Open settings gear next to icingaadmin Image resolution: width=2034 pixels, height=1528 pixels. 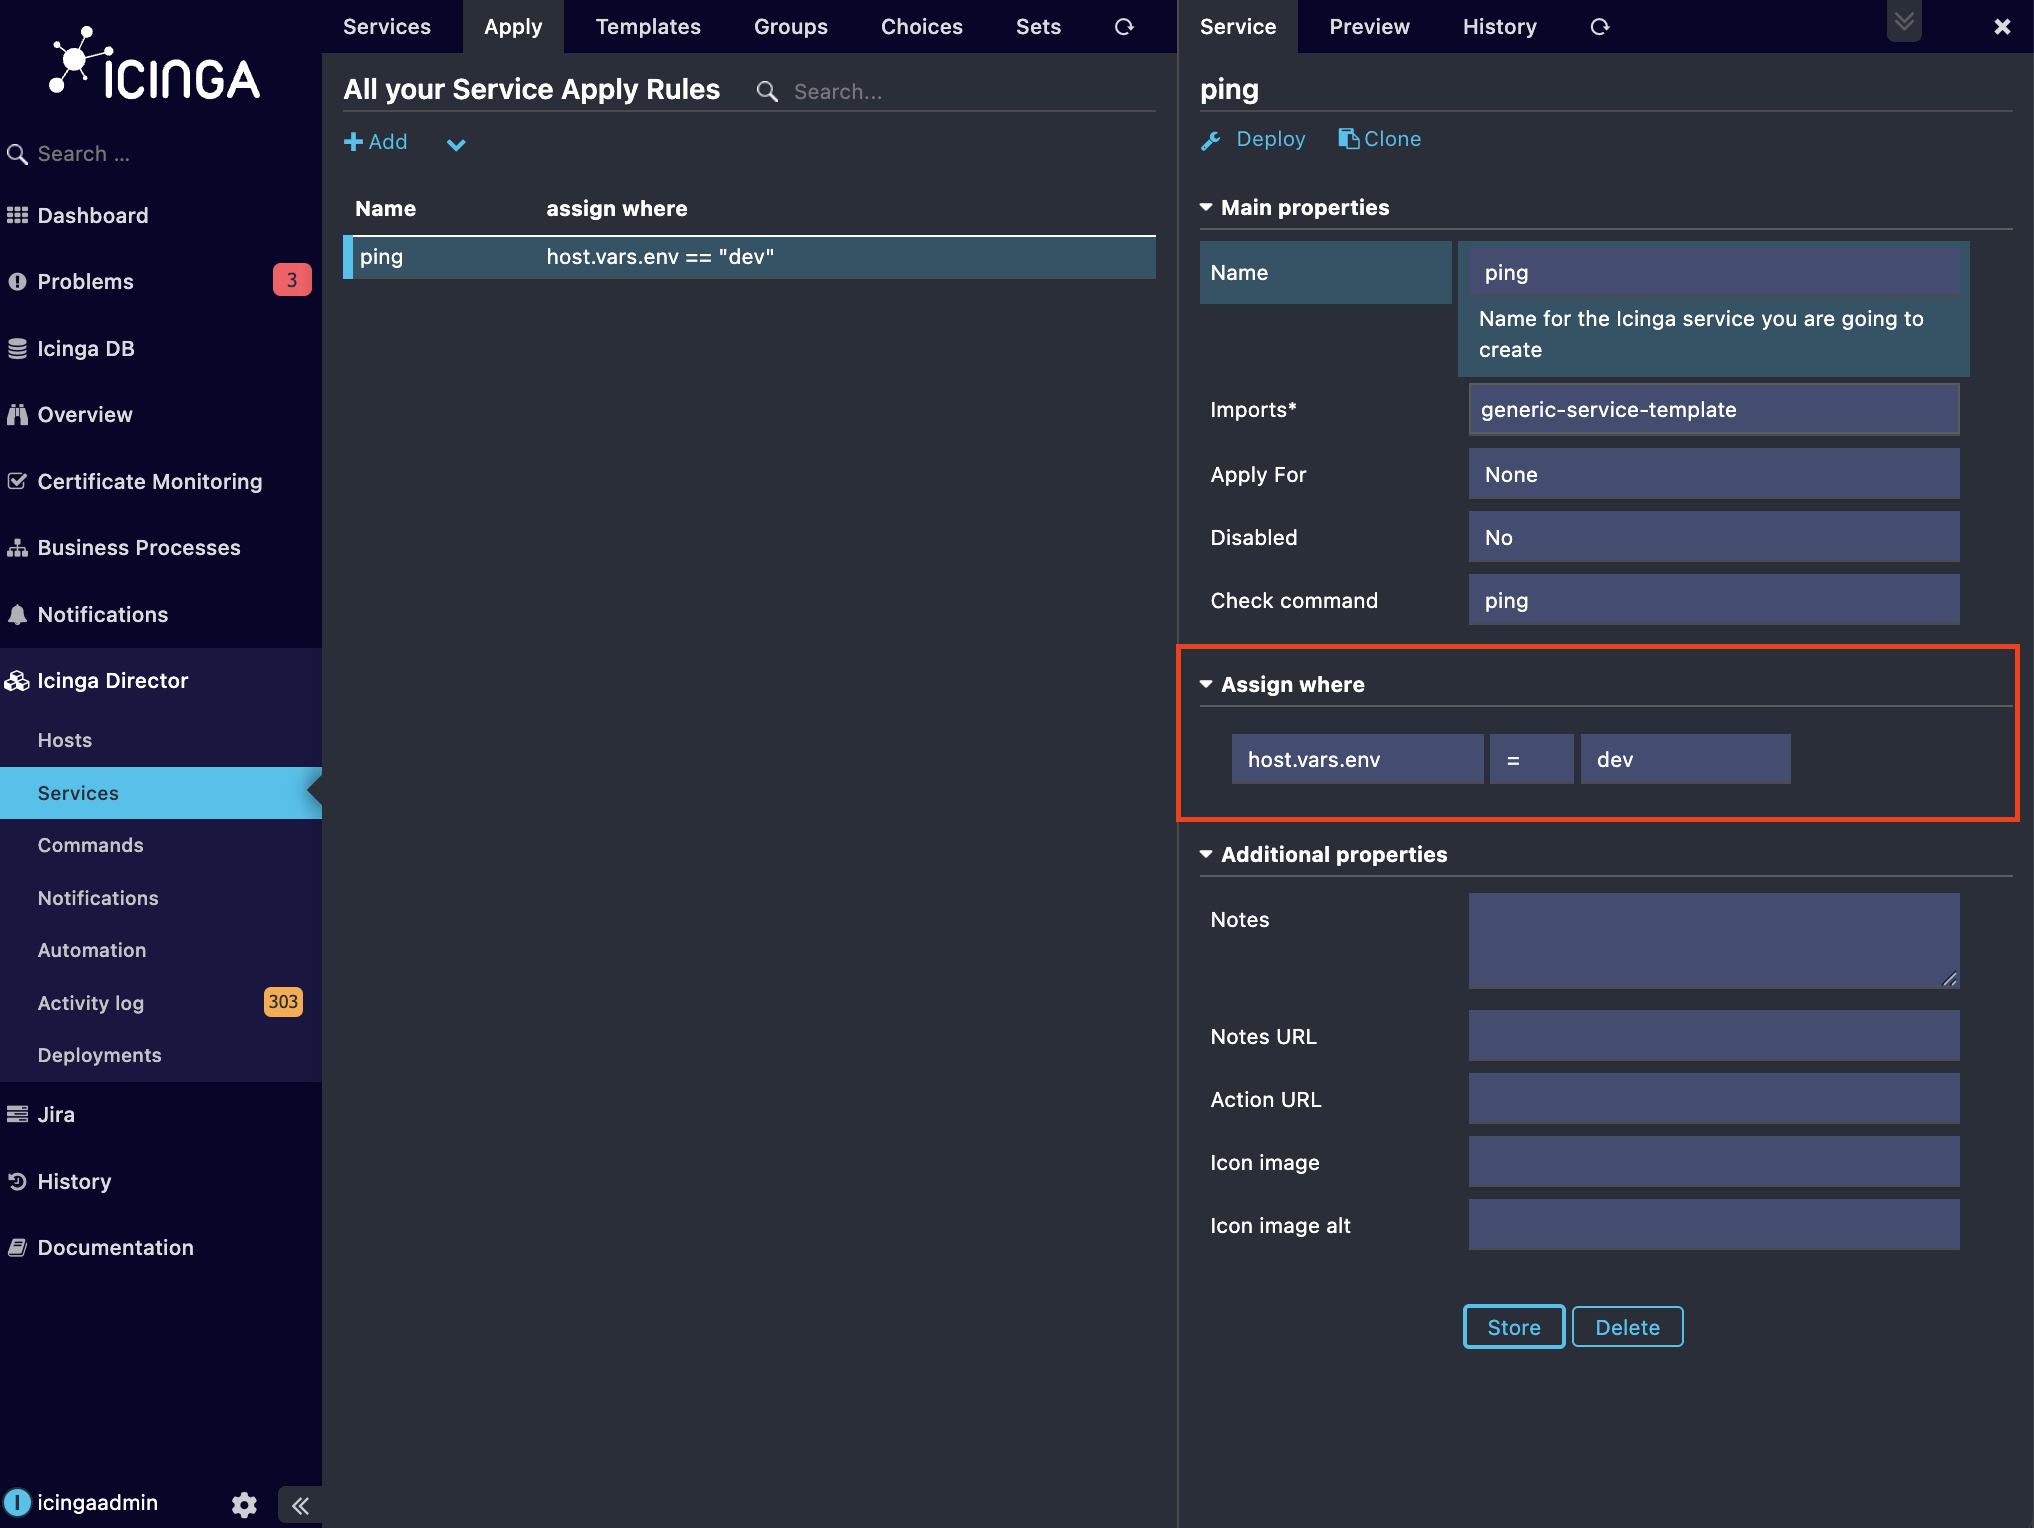point(244,1504)
